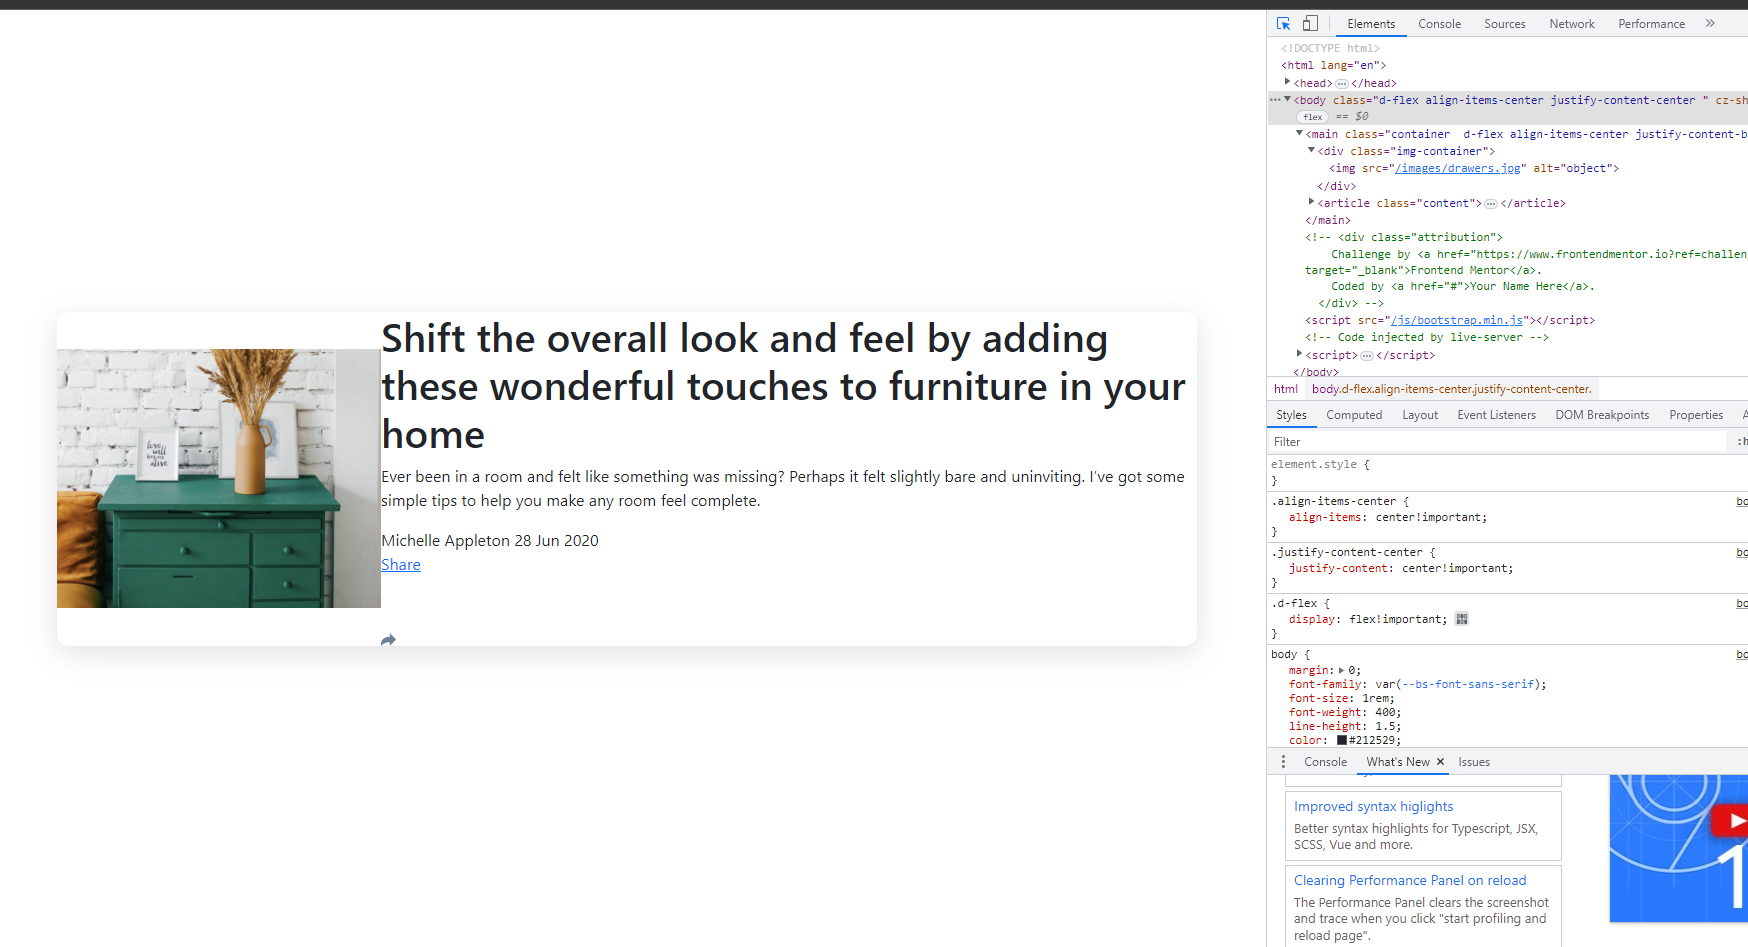Click the Share link on the article
Viewport: 1748px width, 947px height.
[x=400, y=564]
